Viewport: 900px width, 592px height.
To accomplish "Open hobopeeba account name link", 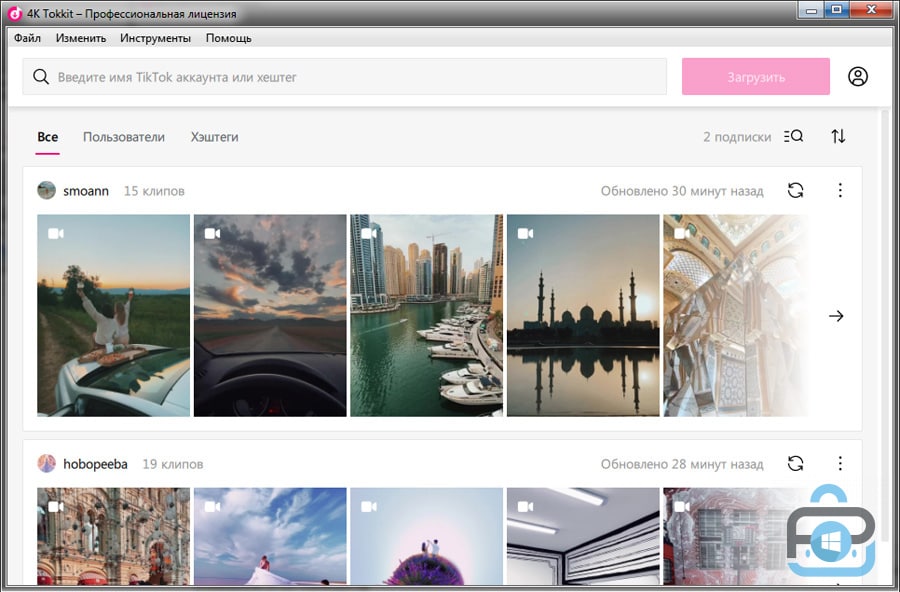I will (x=95, y=463).
